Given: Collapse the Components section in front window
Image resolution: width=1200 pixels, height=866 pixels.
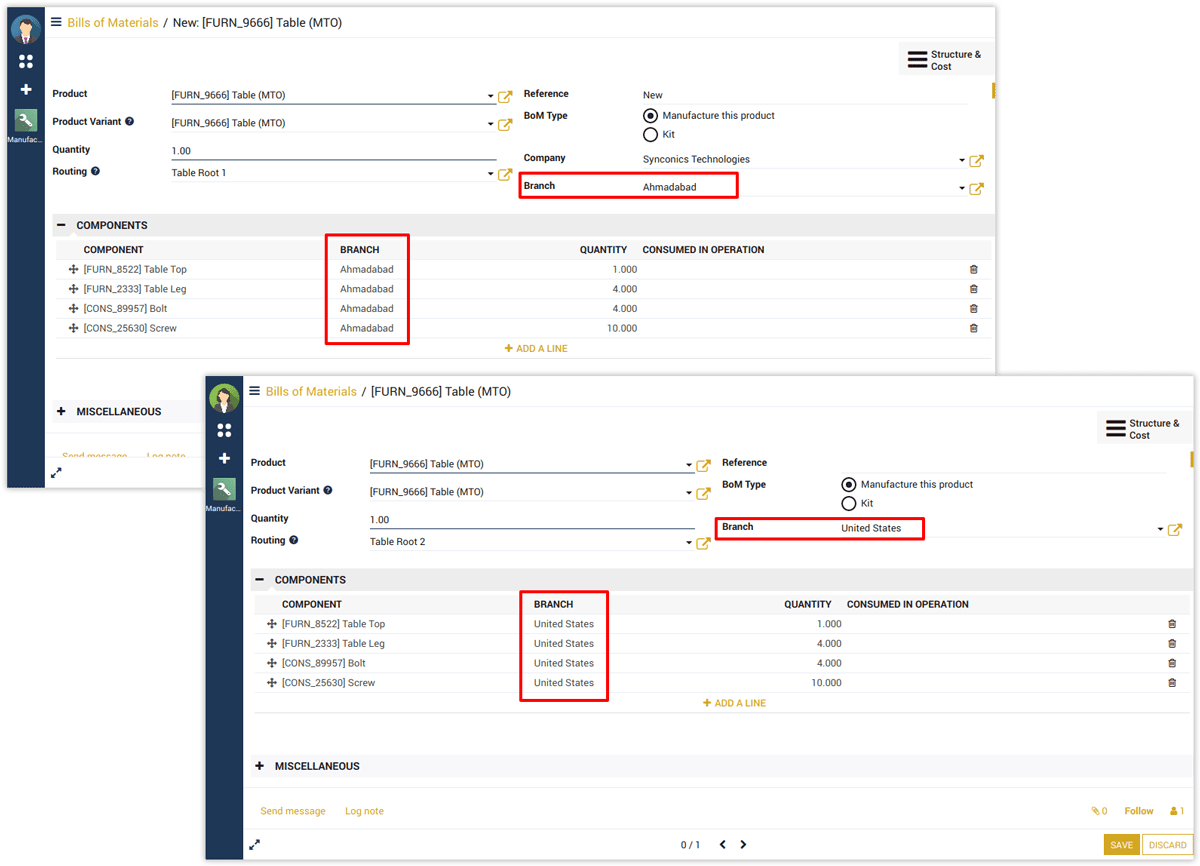Looking at the screenshot, I should 260,580.
